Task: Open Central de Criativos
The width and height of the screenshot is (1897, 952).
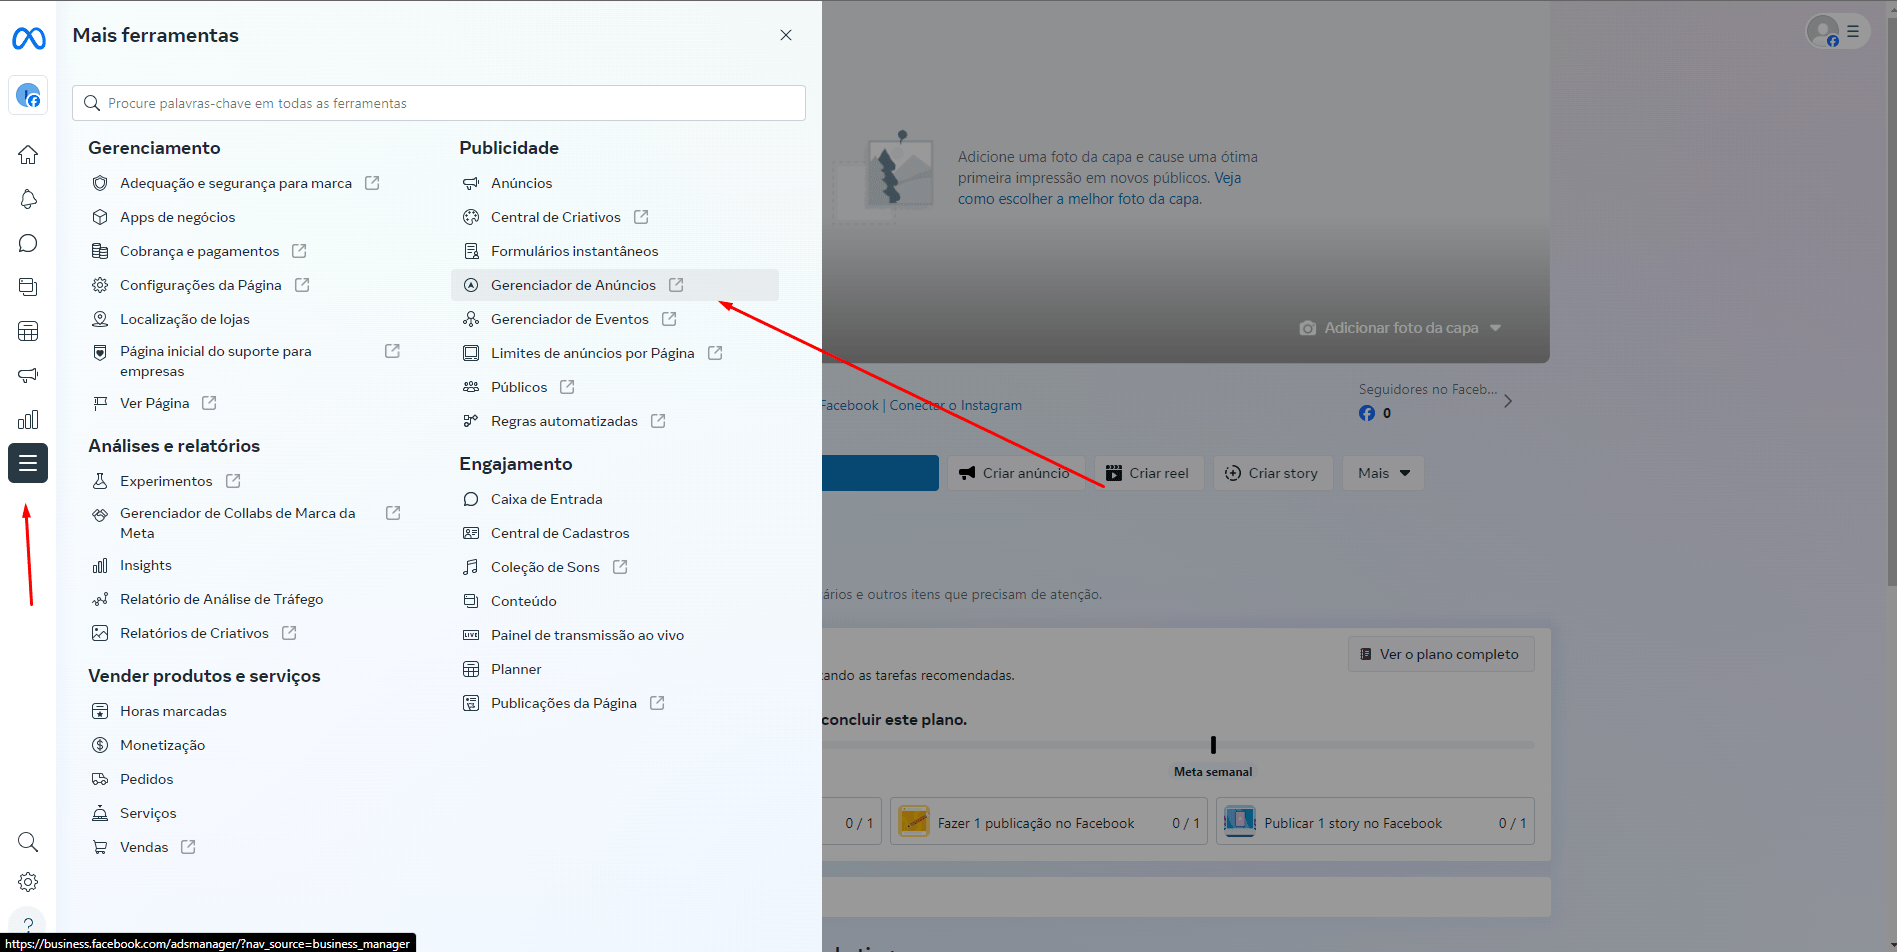Action: (x=556, y=217)
